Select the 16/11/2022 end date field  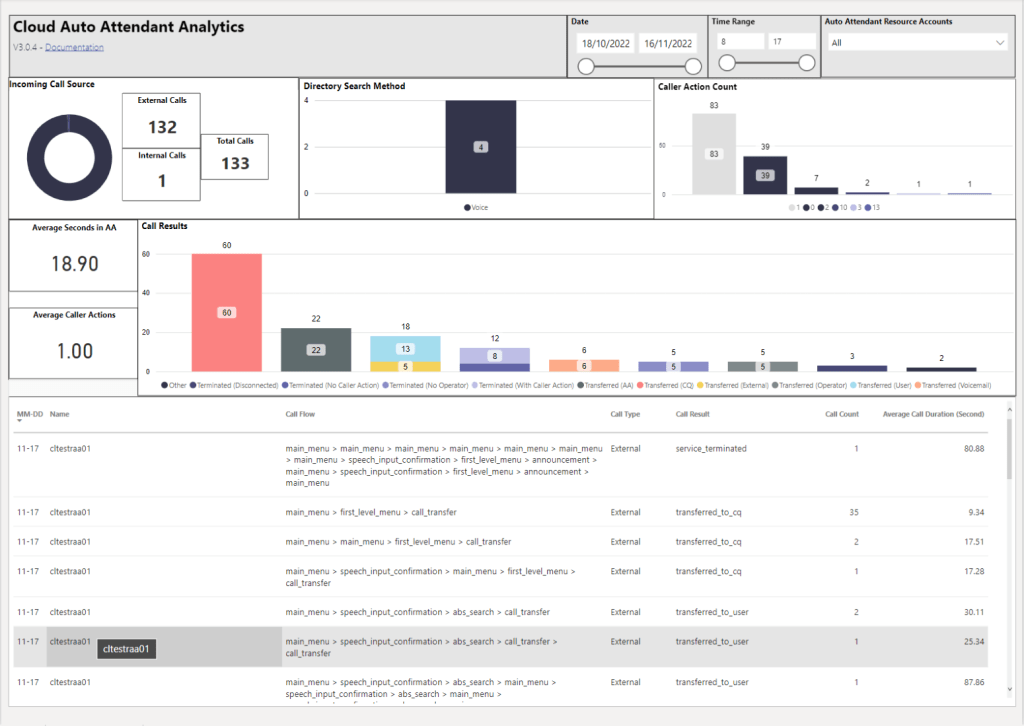(x=667, y=43)
